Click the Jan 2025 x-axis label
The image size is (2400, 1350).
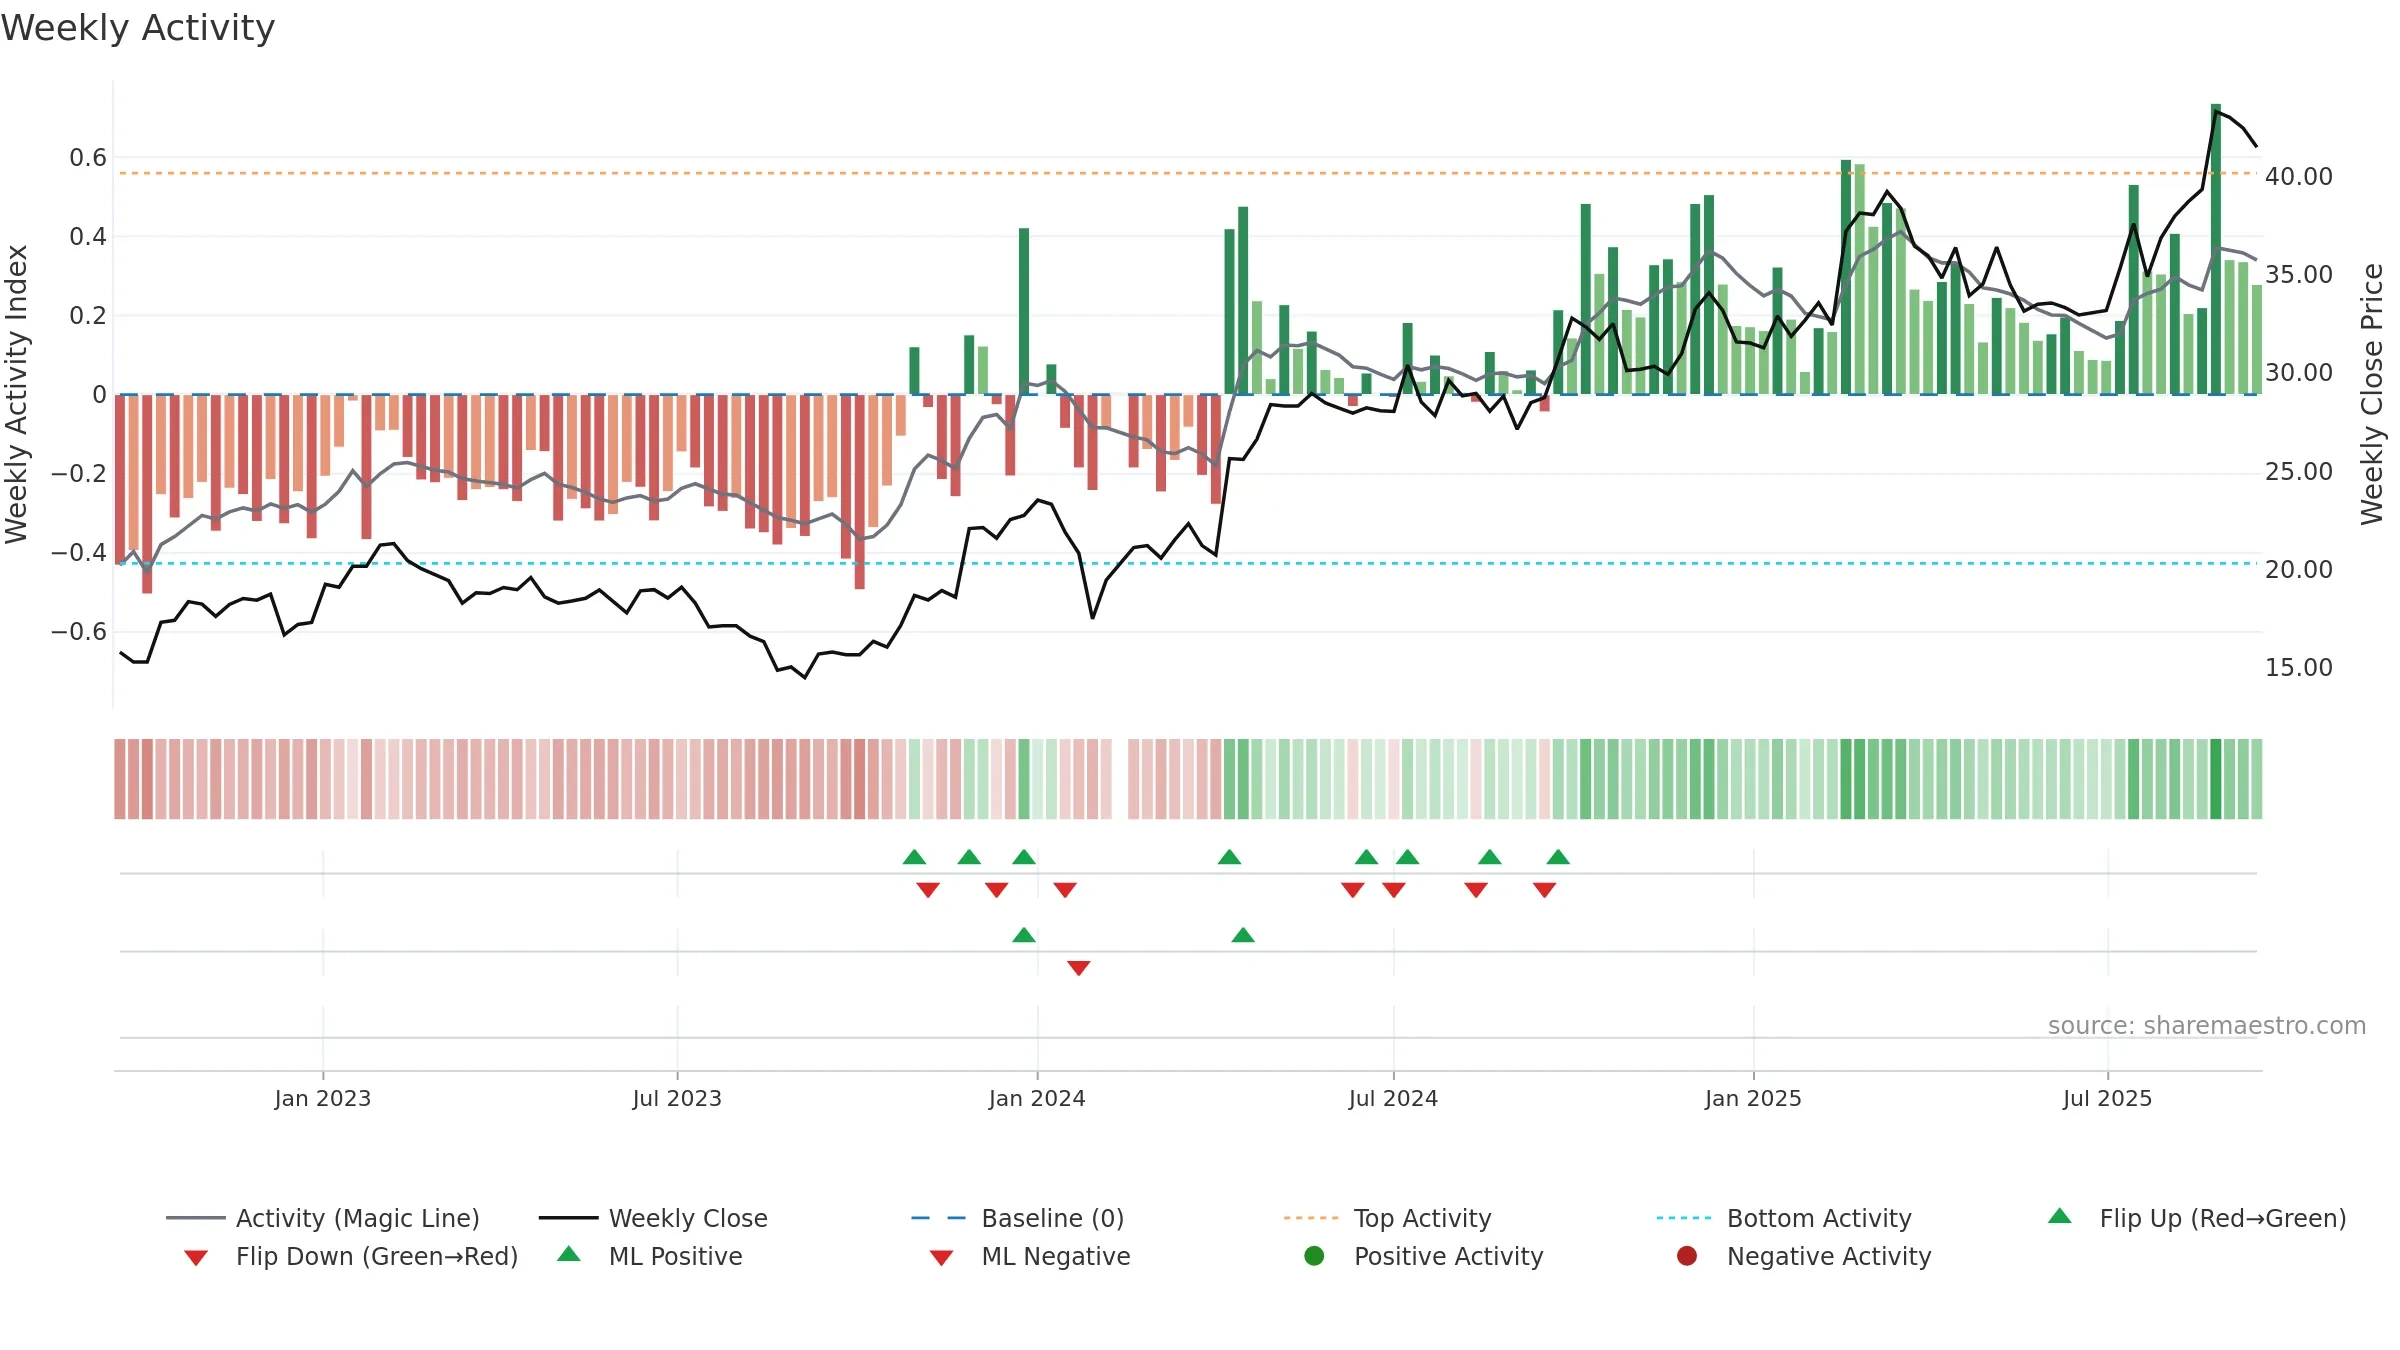(1753, 1098)
